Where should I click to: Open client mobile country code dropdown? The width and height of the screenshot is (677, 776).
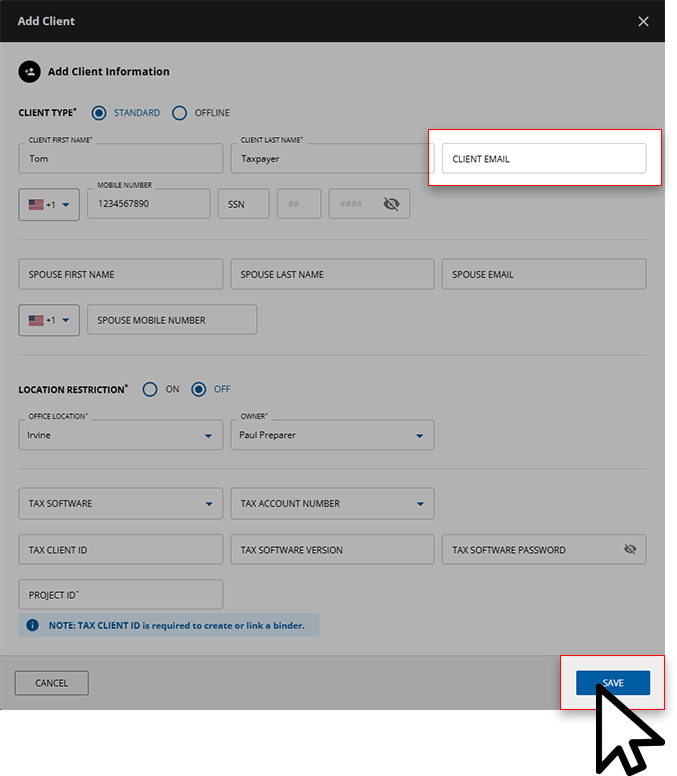tap(49, 204)
